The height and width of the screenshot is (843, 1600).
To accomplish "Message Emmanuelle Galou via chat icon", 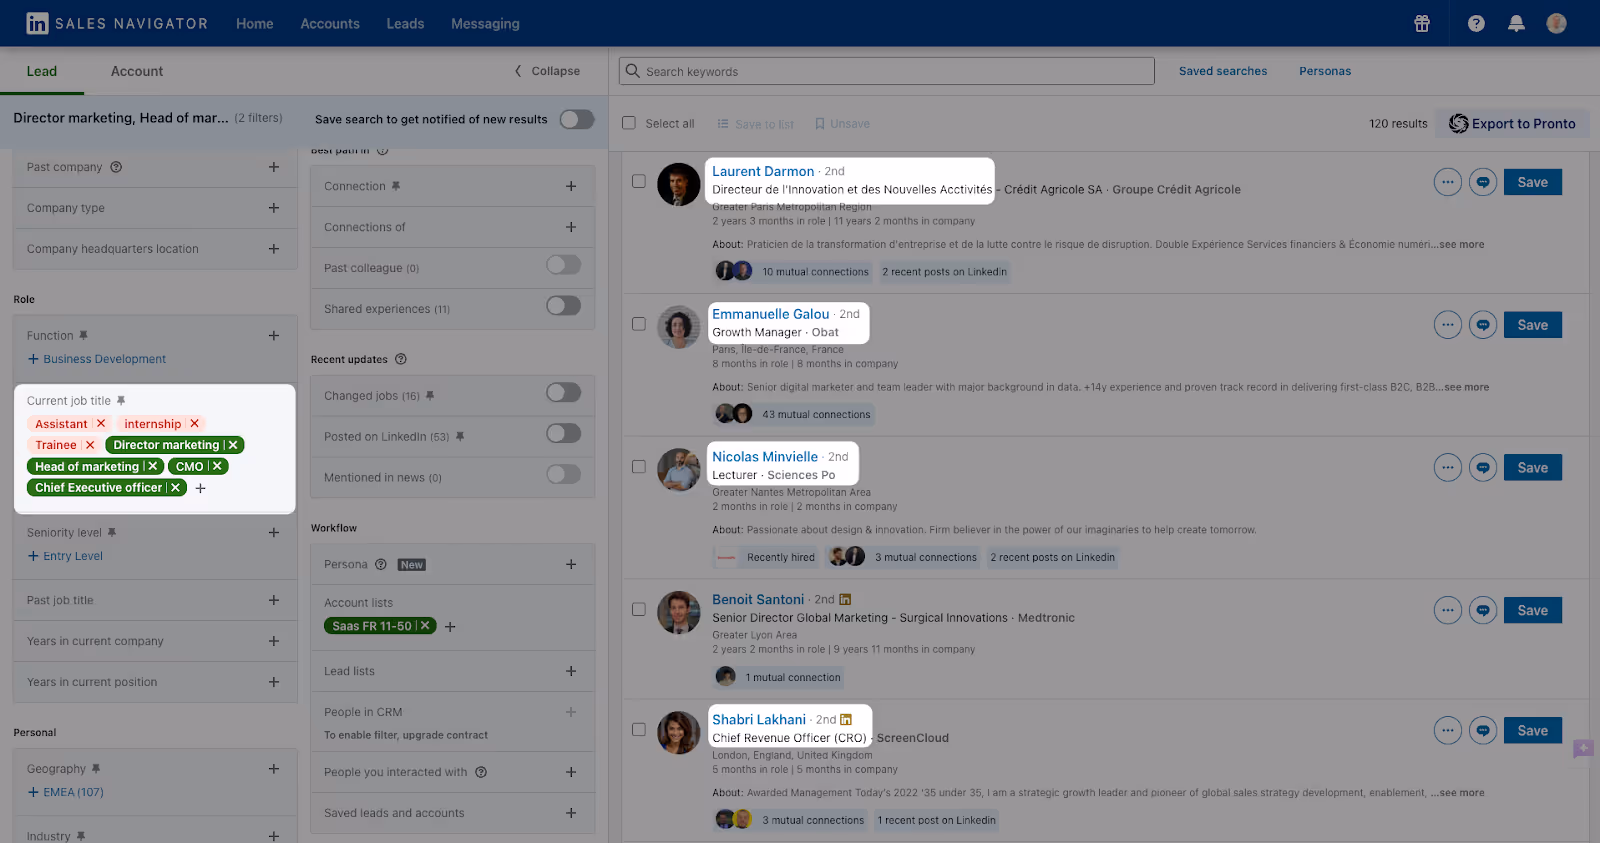I will 1483,325.
